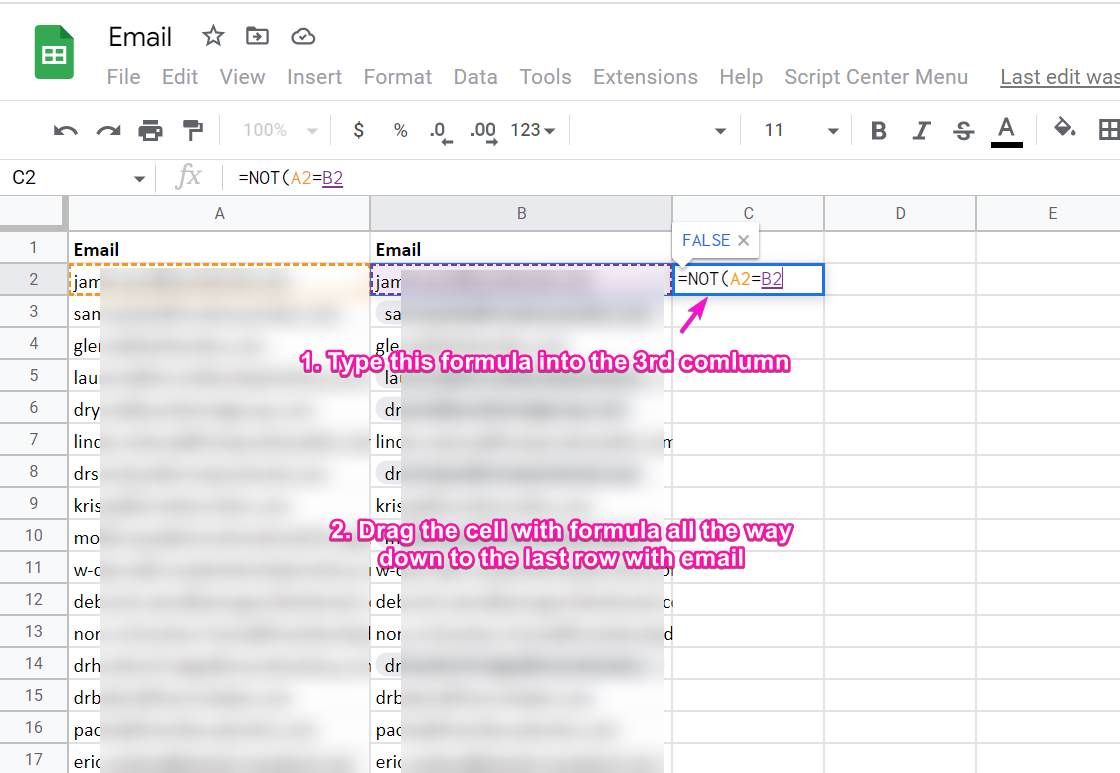Apply percent format
This screenshot has height=773, width=1120.
coord(399,130)
